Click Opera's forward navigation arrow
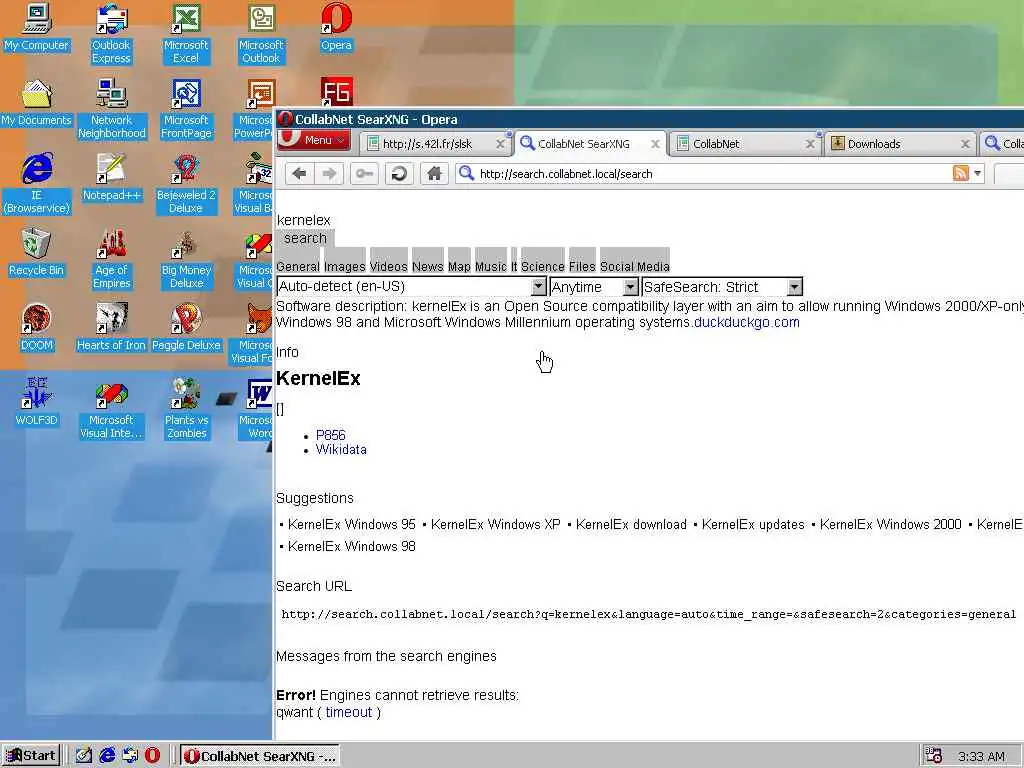Screen dimensions: 1024x768 point(329,174)
